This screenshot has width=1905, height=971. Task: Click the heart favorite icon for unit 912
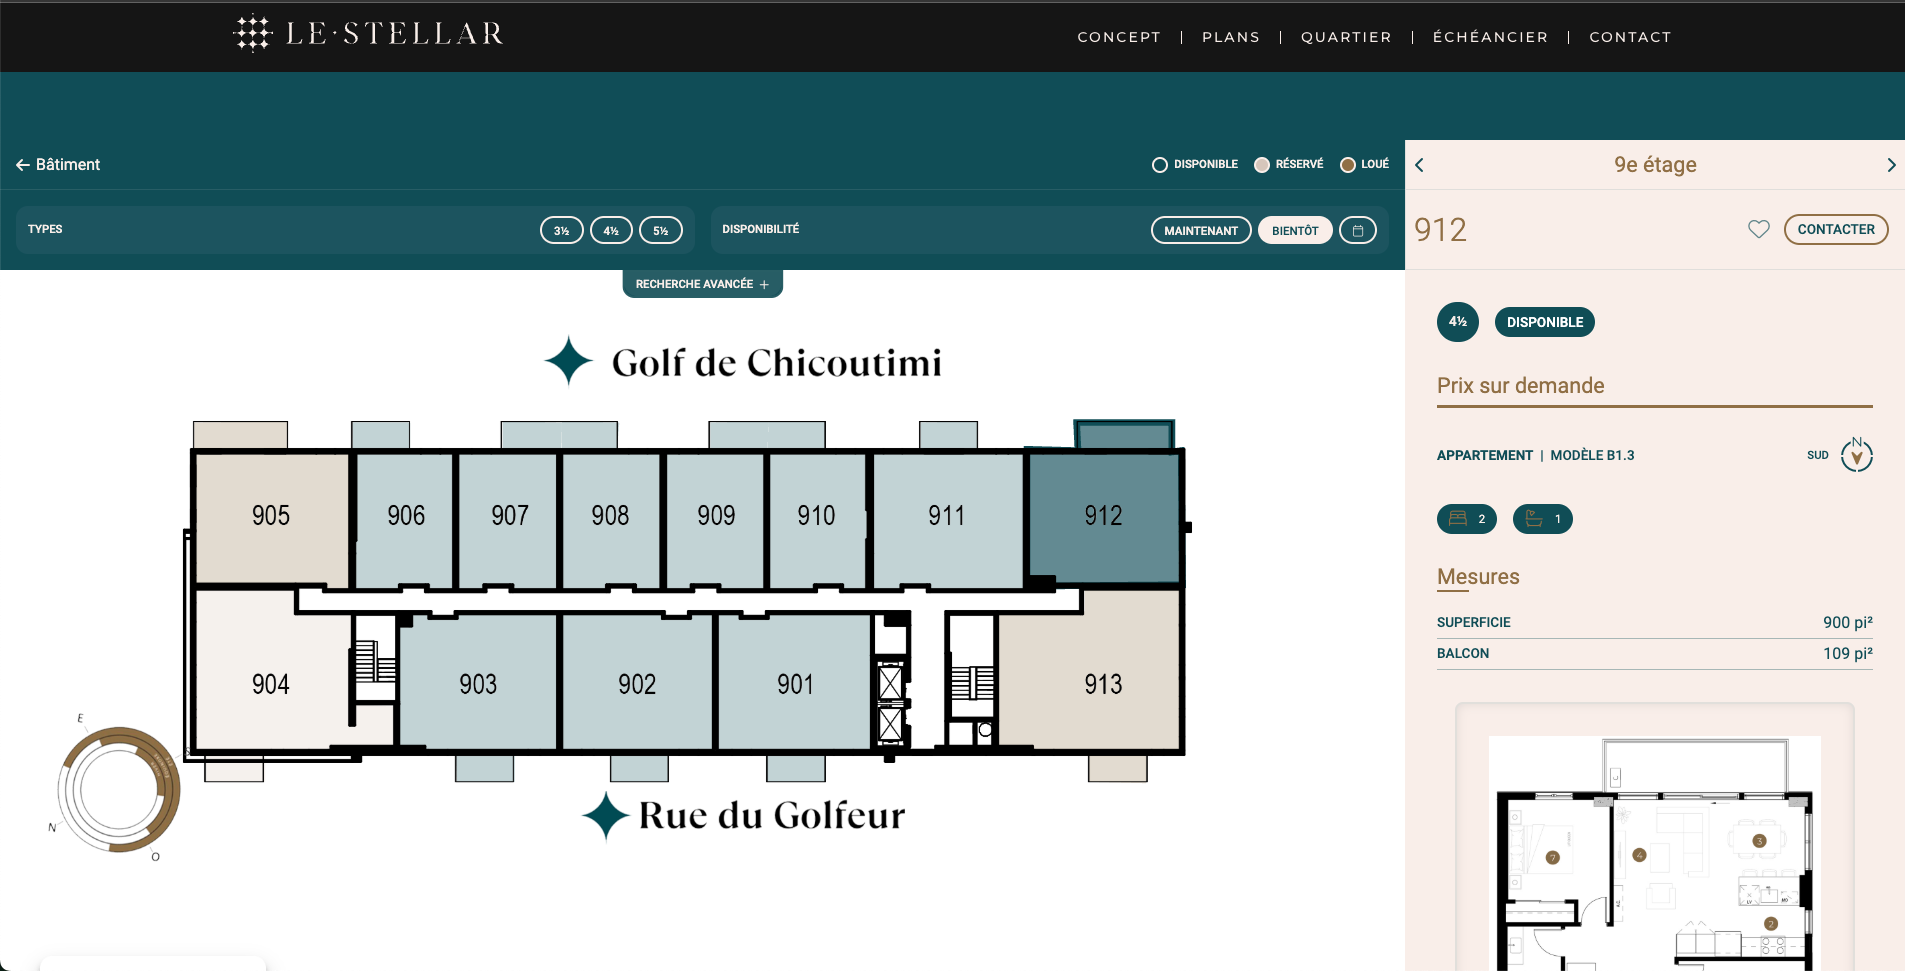click(1758, 229)
